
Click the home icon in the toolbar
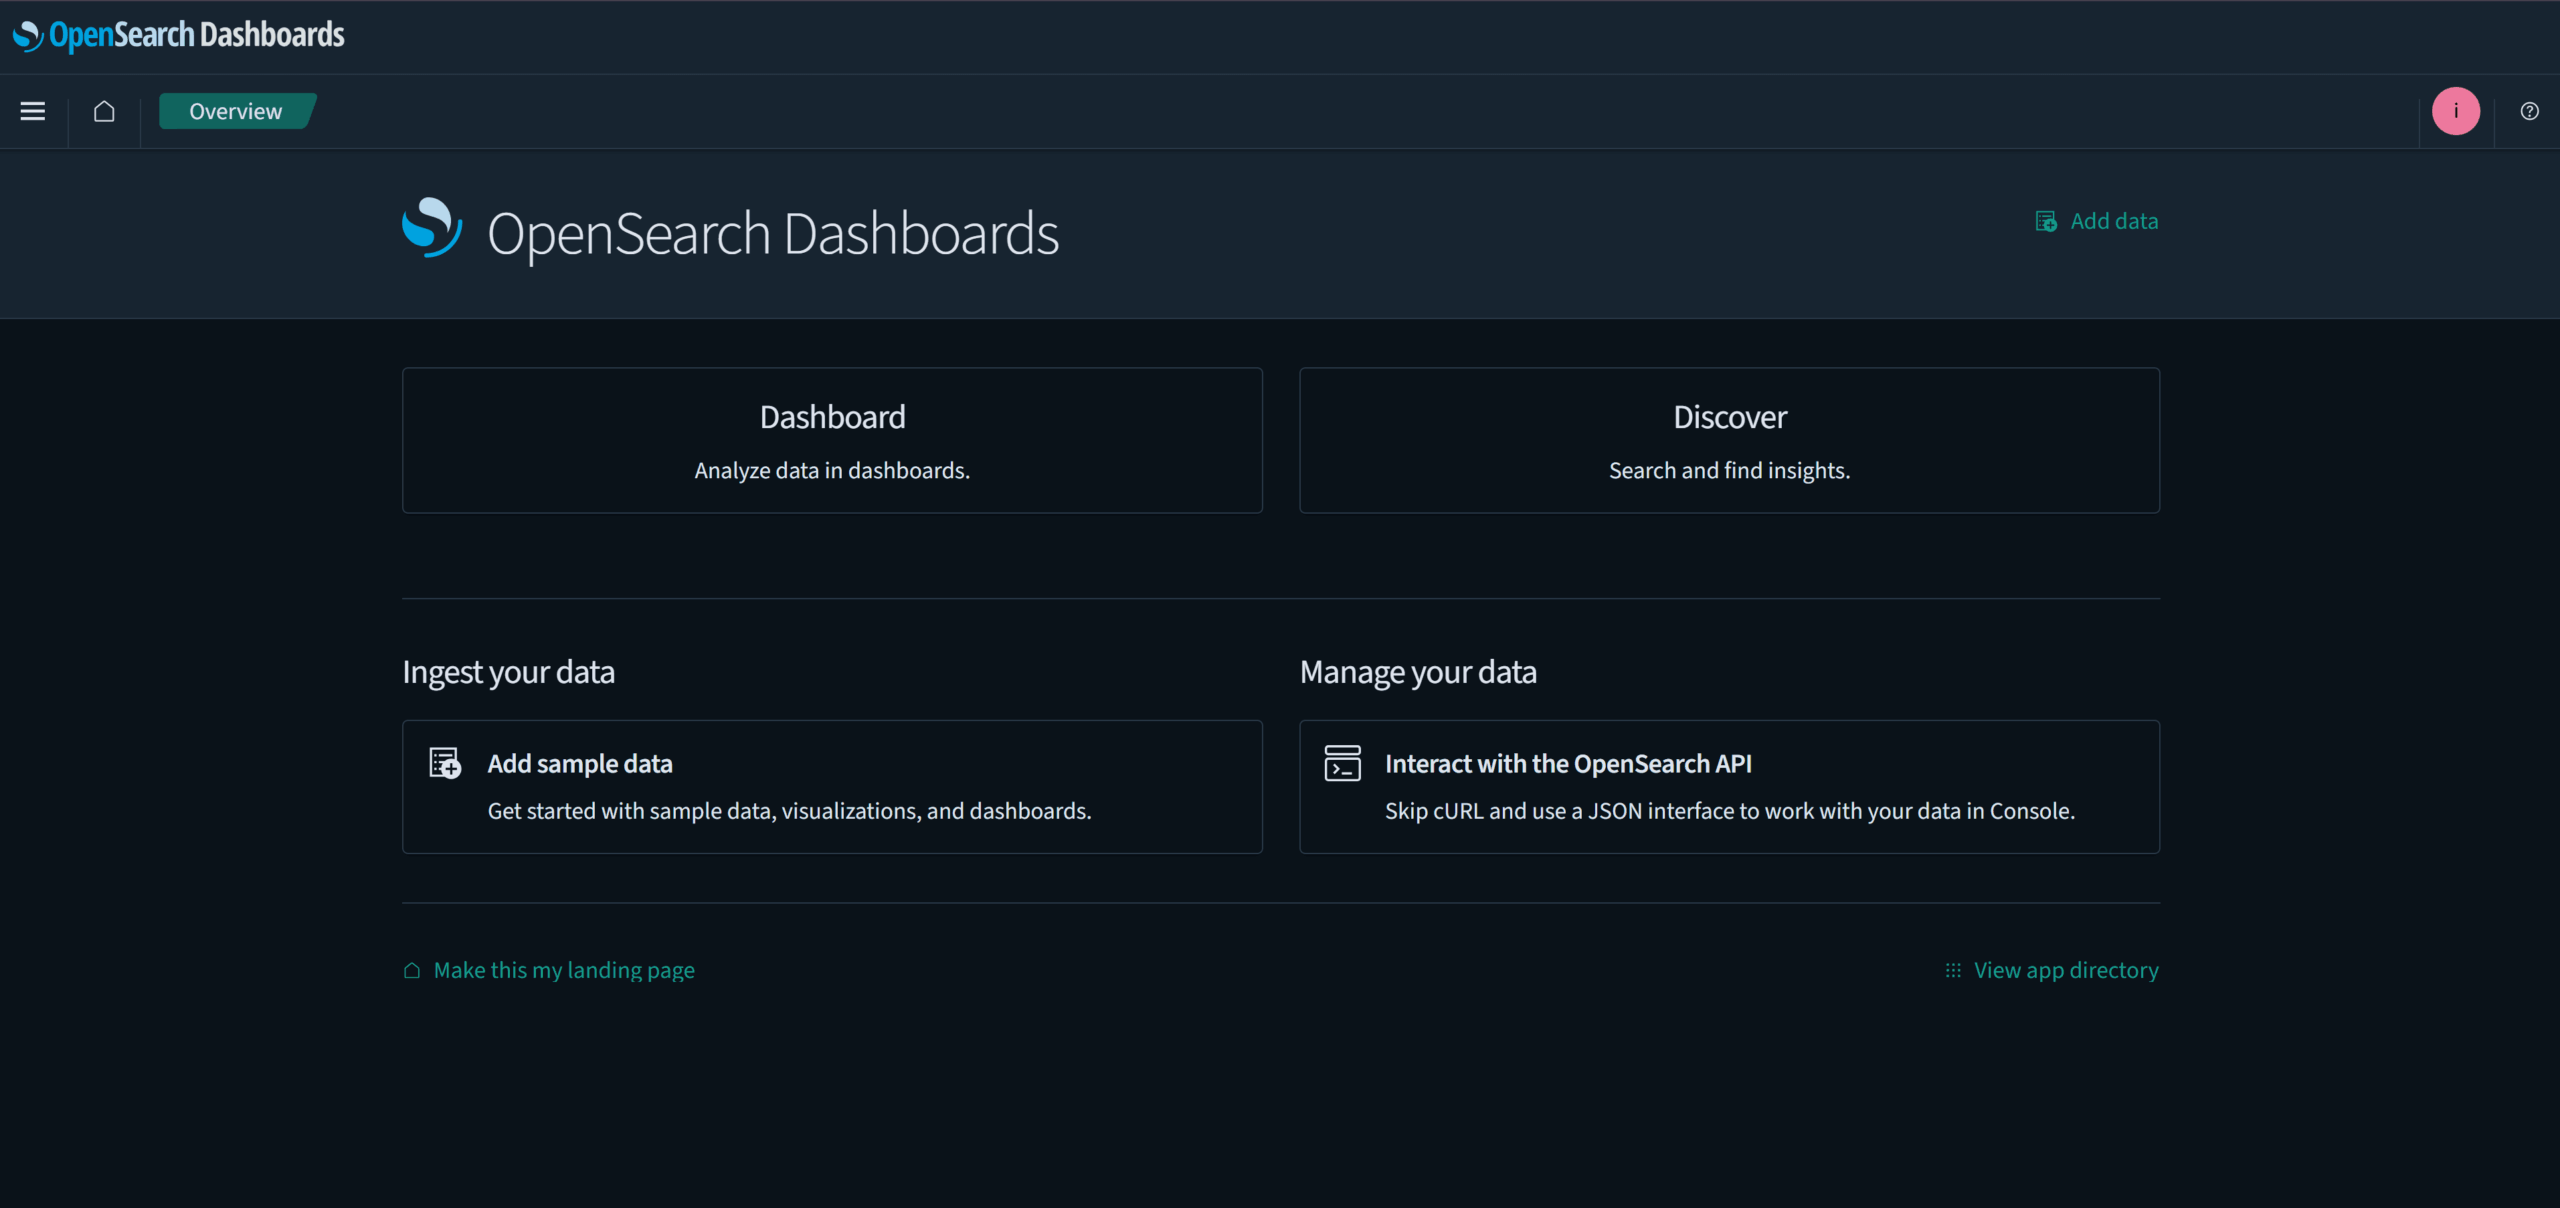click(103, 111)
